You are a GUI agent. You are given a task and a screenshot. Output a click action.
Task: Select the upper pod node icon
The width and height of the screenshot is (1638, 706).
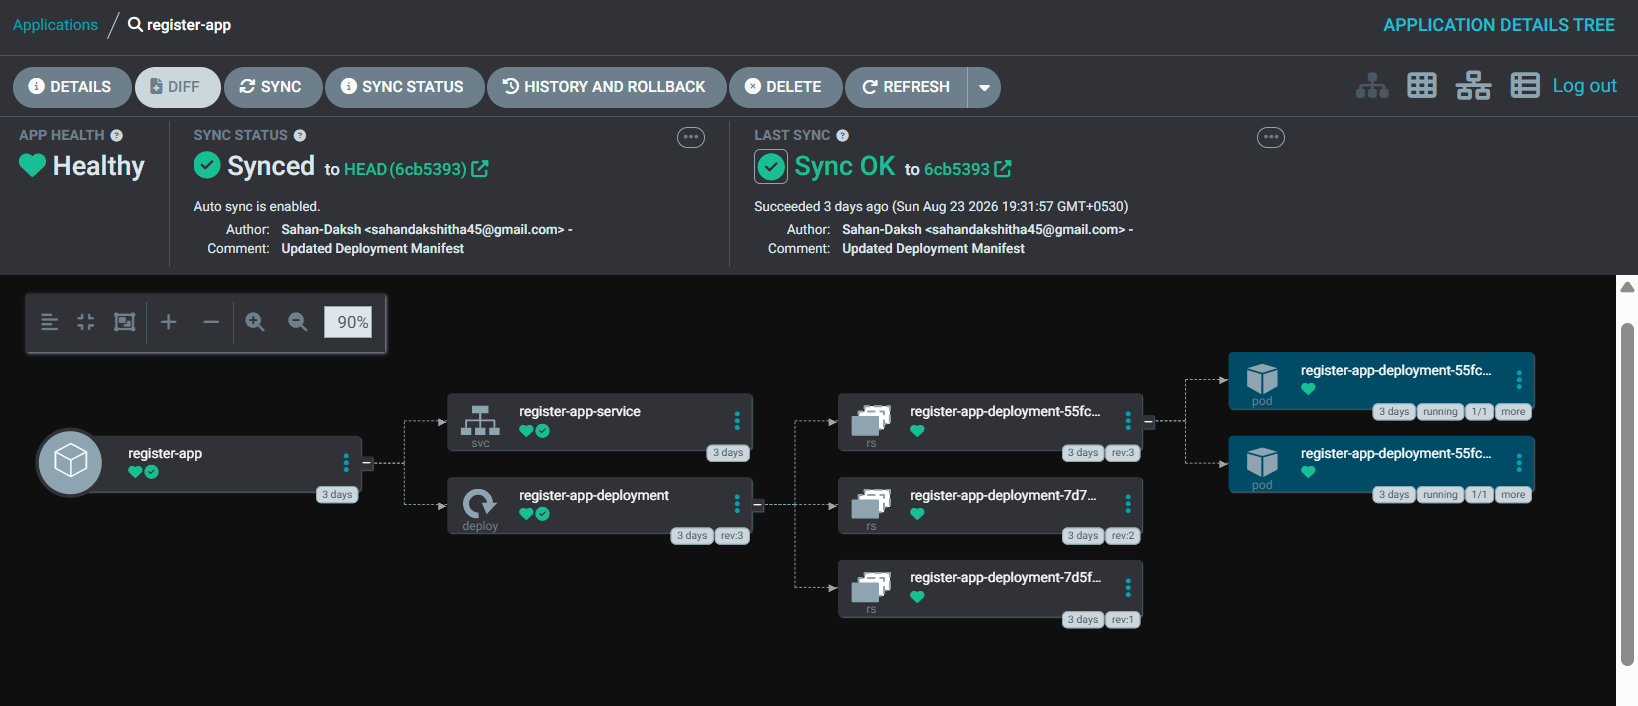pos(1262,378)
